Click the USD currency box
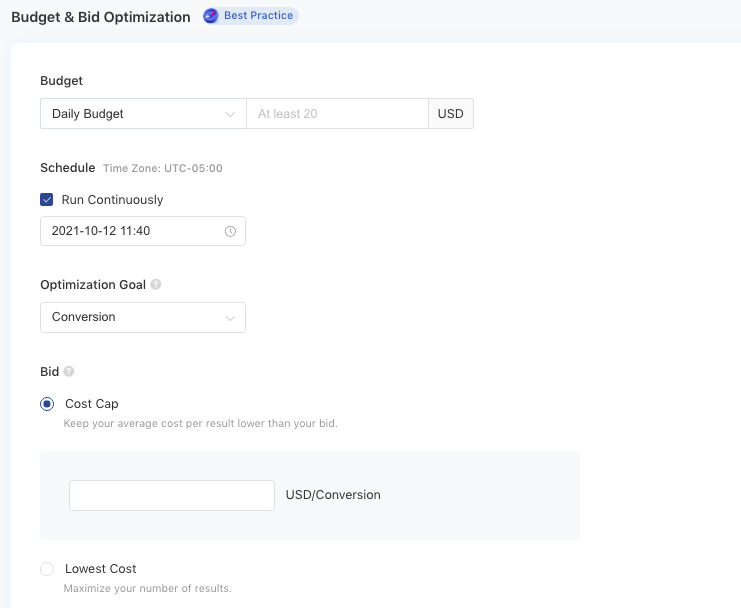 tap(451, 113)
